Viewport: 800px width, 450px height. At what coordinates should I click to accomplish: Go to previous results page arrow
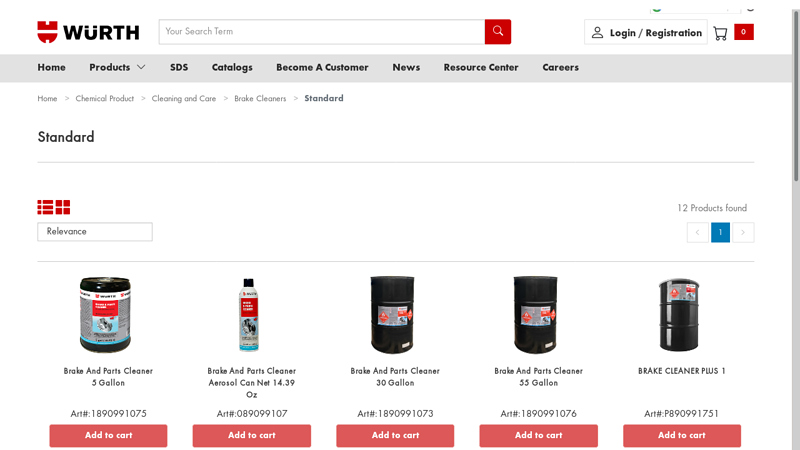point(697,233)
